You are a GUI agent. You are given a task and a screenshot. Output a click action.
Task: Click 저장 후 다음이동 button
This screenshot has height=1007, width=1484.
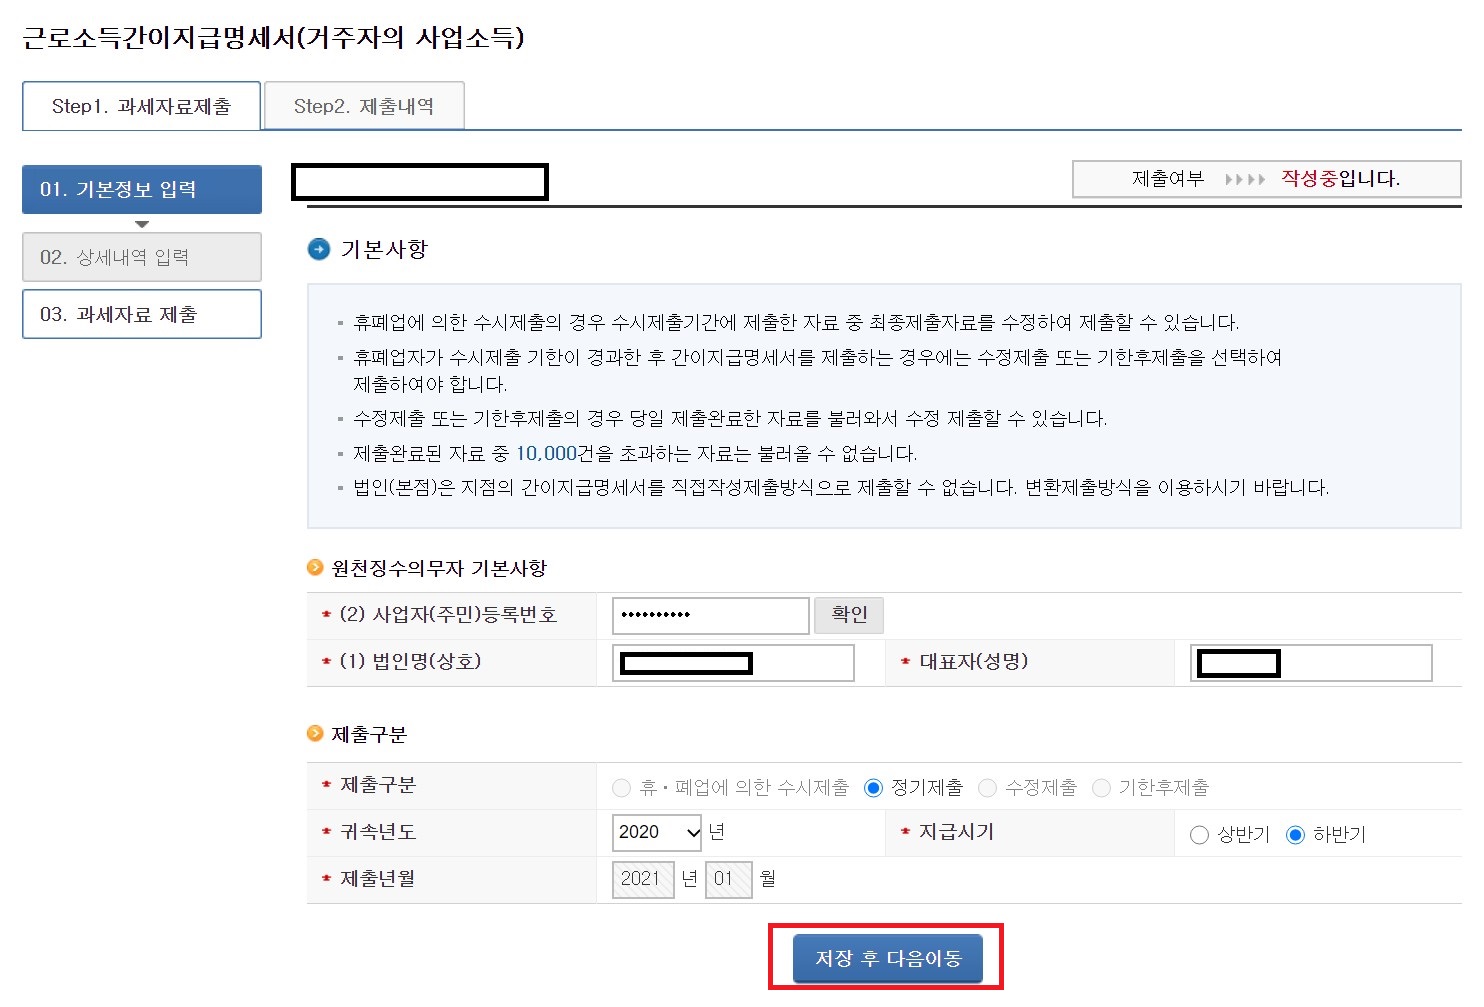[x=886, y=957]
